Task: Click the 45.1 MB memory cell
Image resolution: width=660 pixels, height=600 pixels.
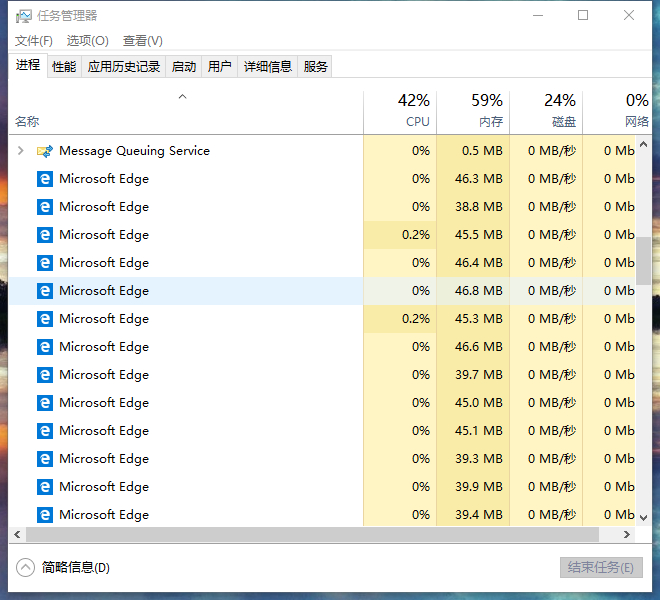Action: point(473,431)
